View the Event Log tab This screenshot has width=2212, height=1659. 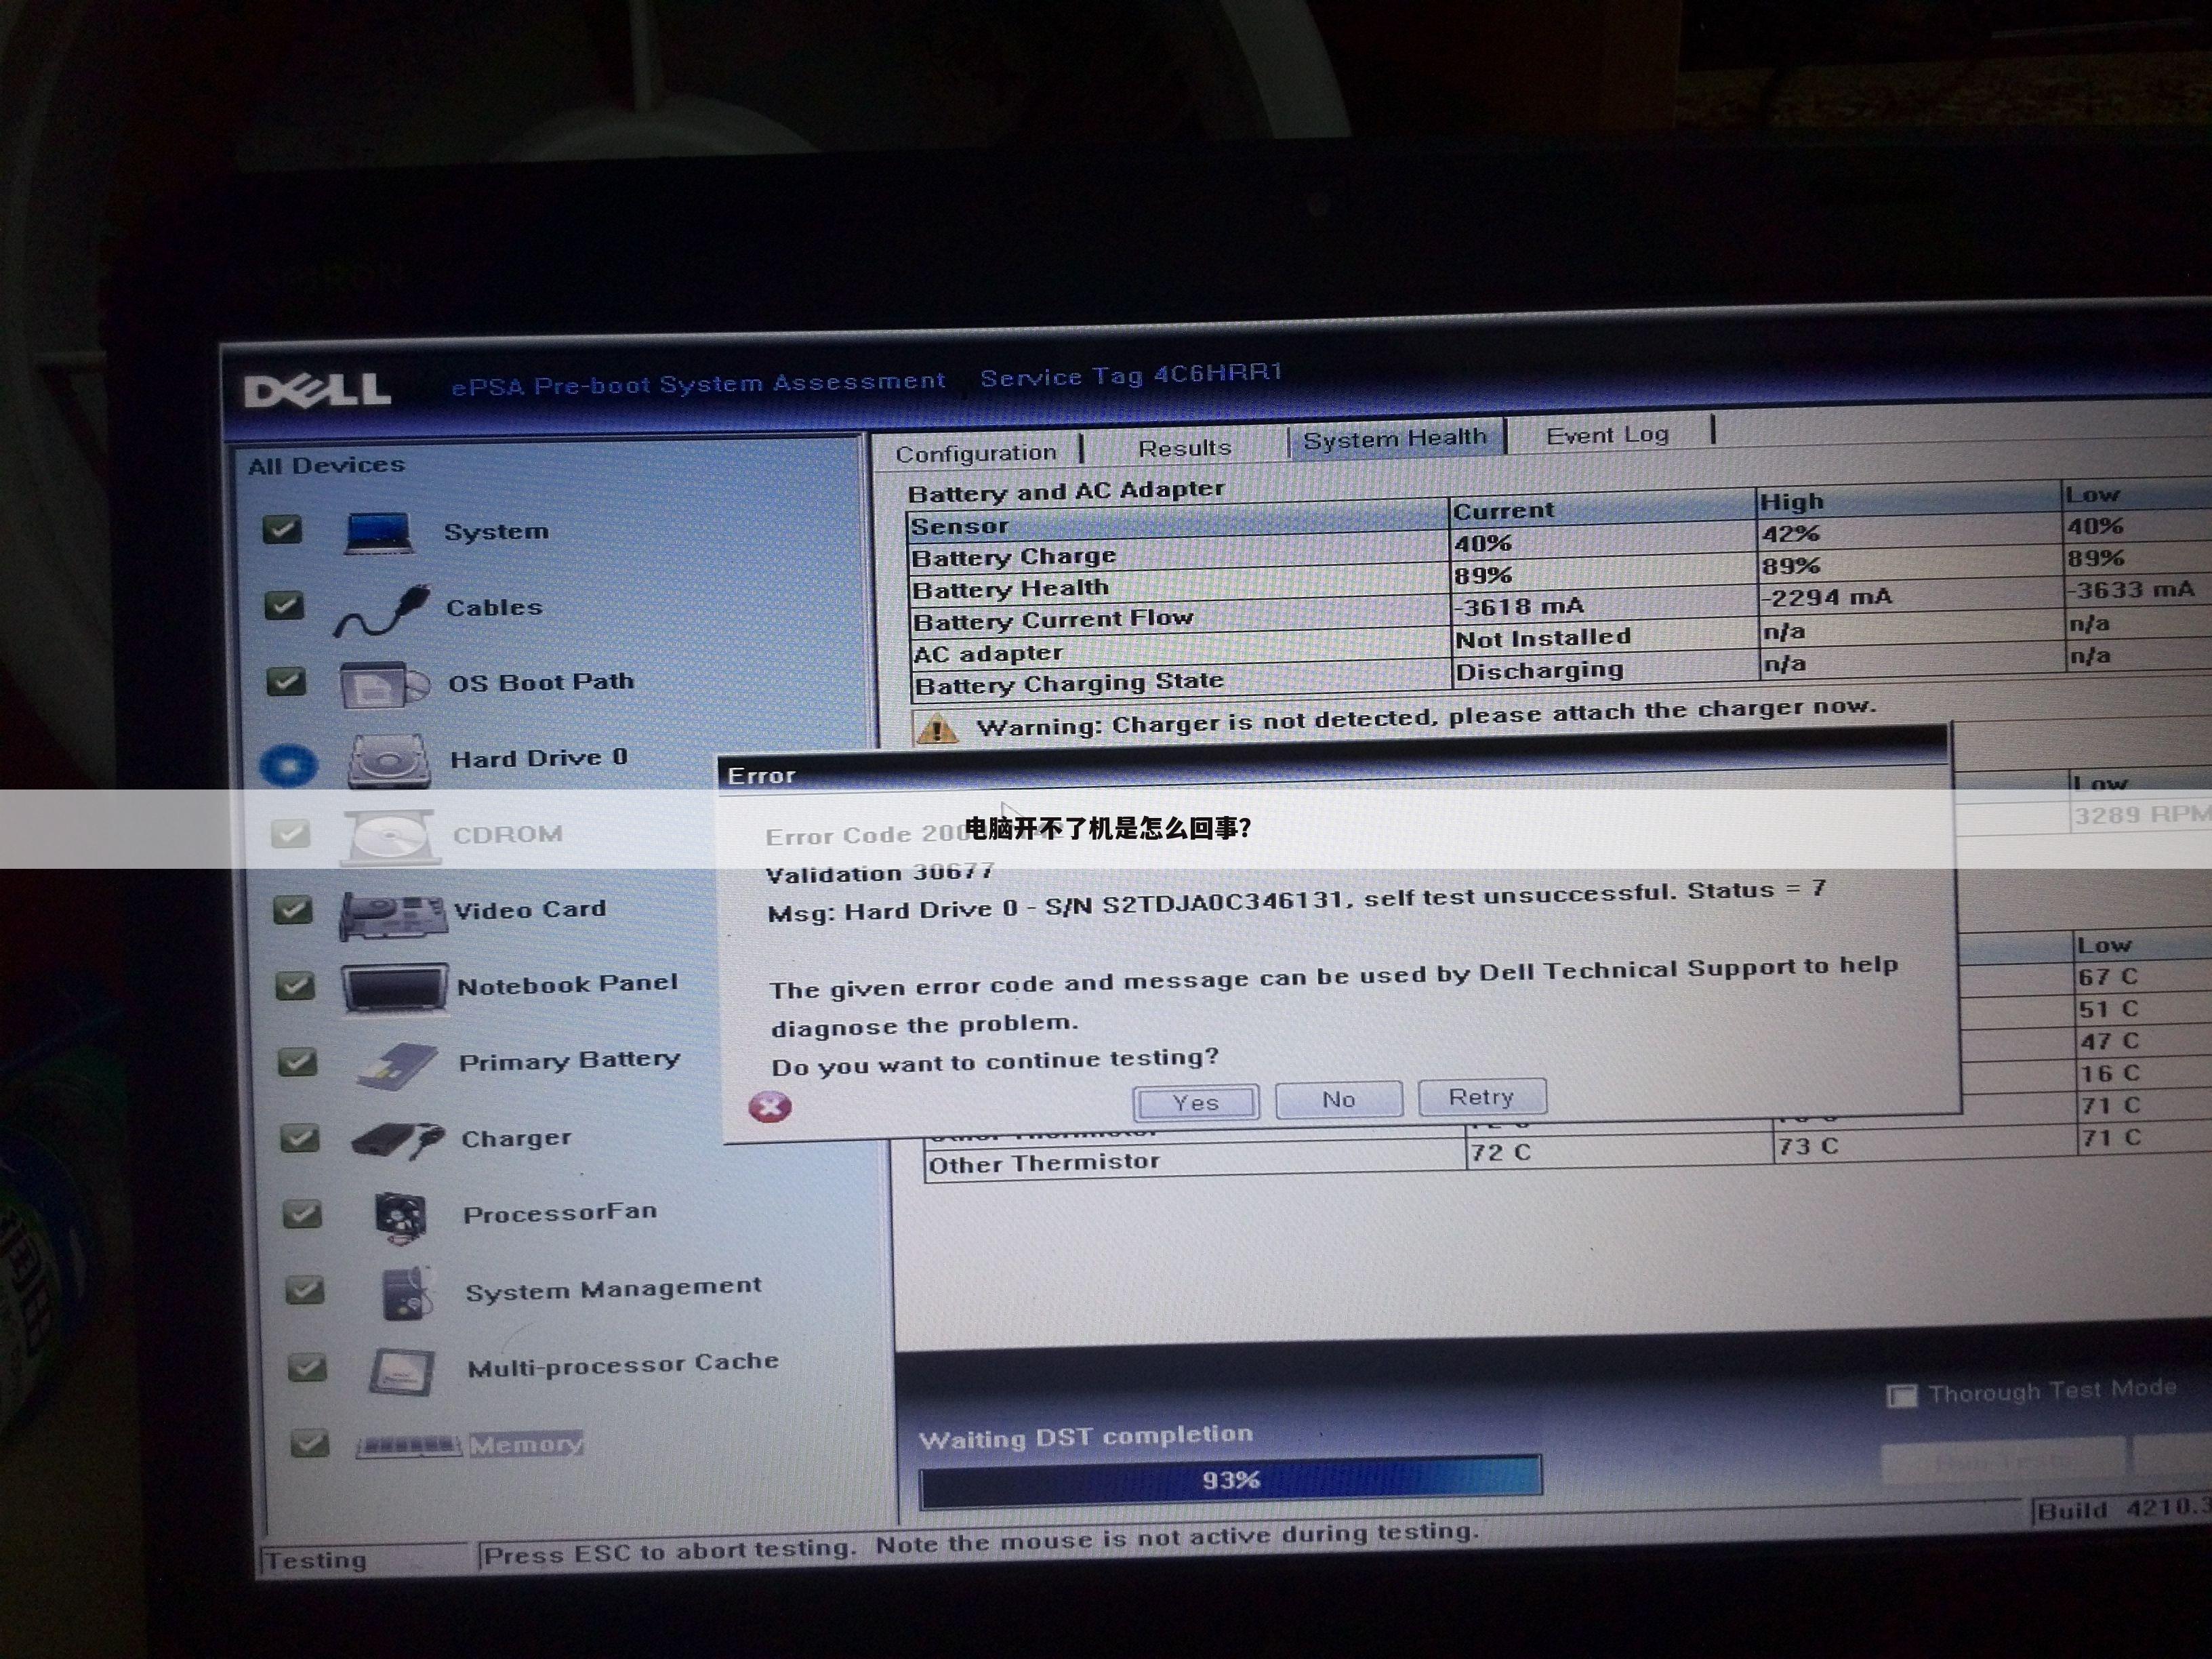pyautogui.click(x=1607, y=435)
